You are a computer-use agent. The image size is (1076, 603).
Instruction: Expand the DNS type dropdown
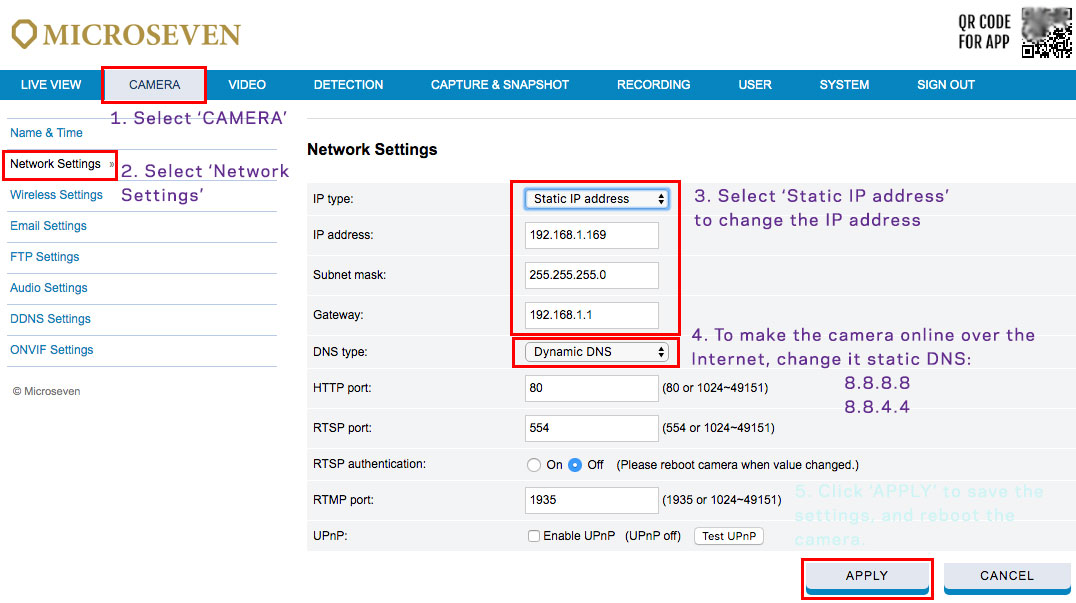pos(597,352)
